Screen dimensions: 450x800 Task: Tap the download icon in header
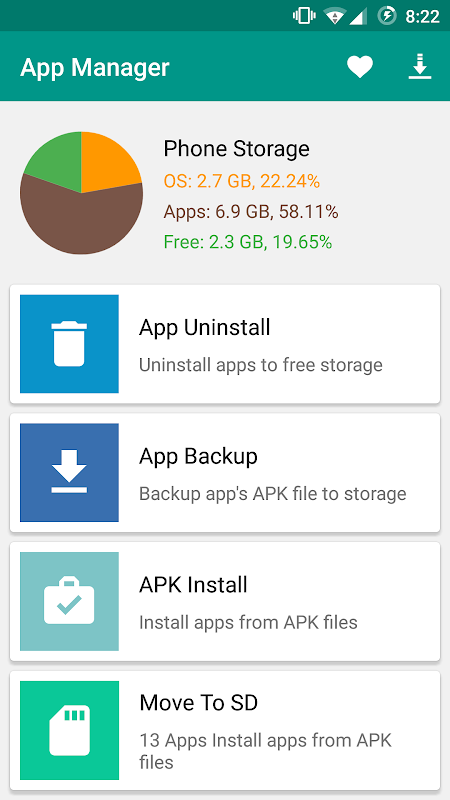[420, 67]
